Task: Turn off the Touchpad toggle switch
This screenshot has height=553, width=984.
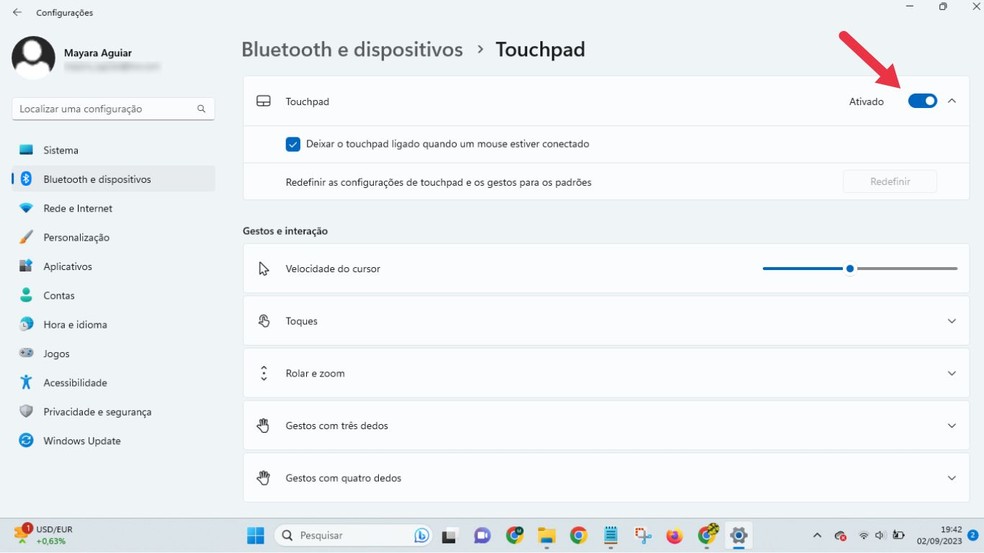Action: pyautogui.click(x=922, y=101)
